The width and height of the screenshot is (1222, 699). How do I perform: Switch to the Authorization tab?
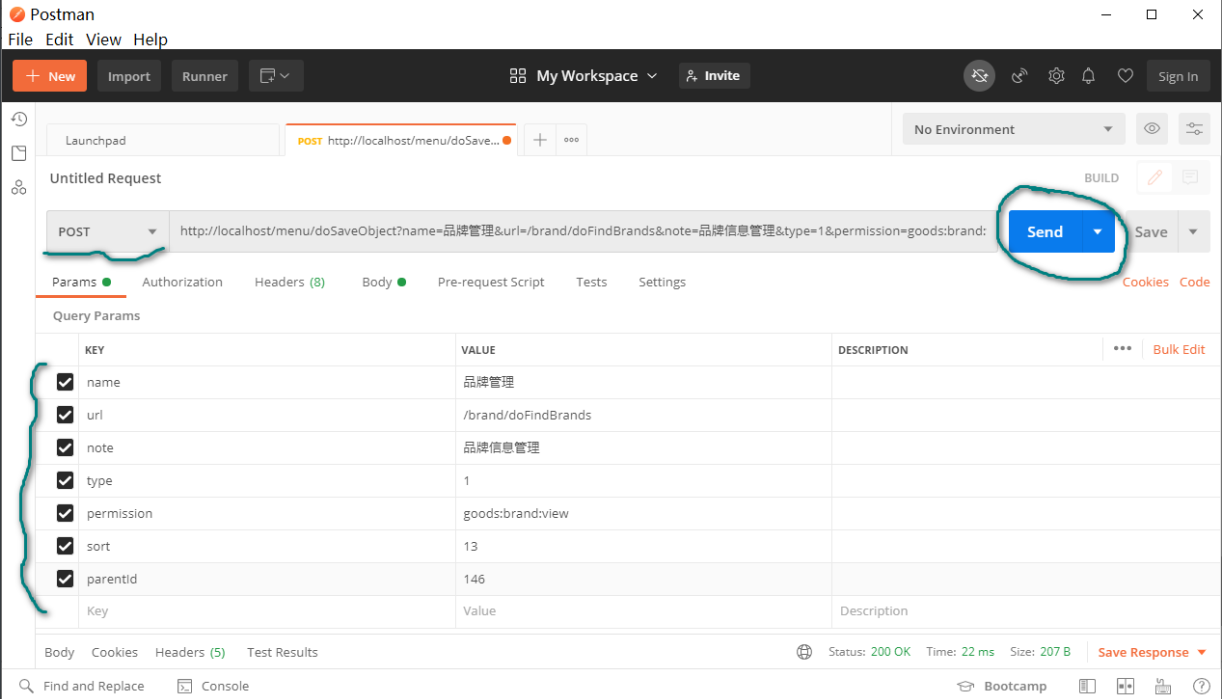182,282
